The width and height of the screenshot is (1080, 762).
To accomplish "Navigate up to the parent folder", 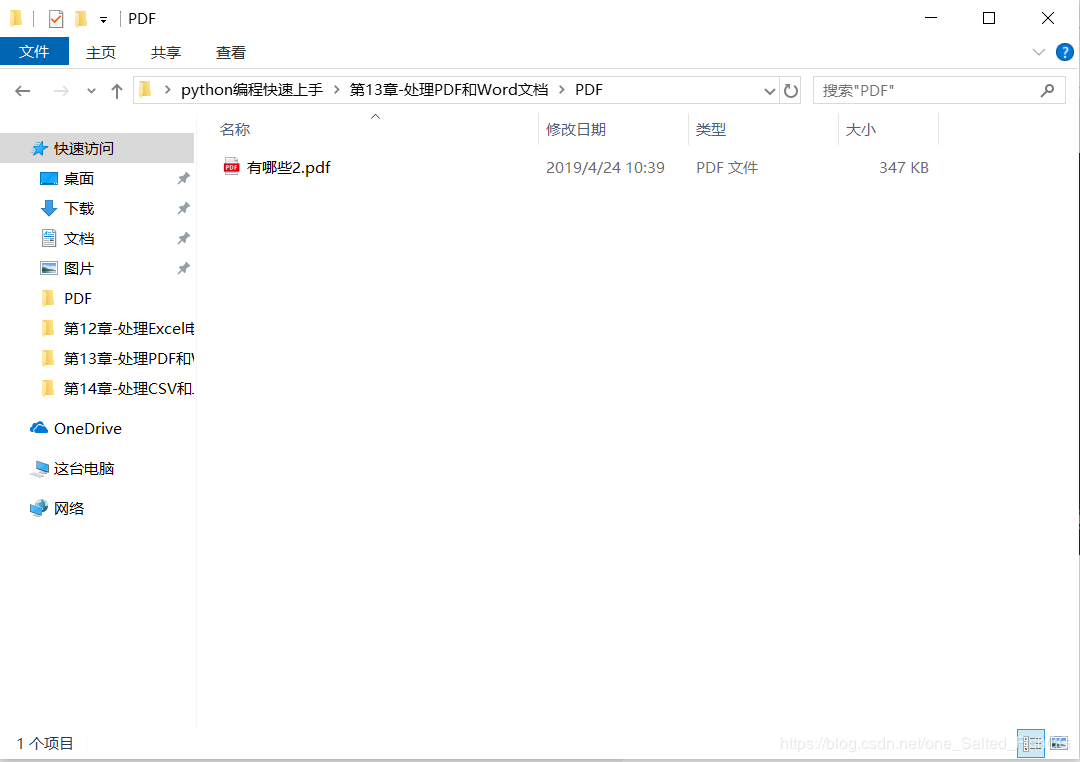I will point(117,90).
